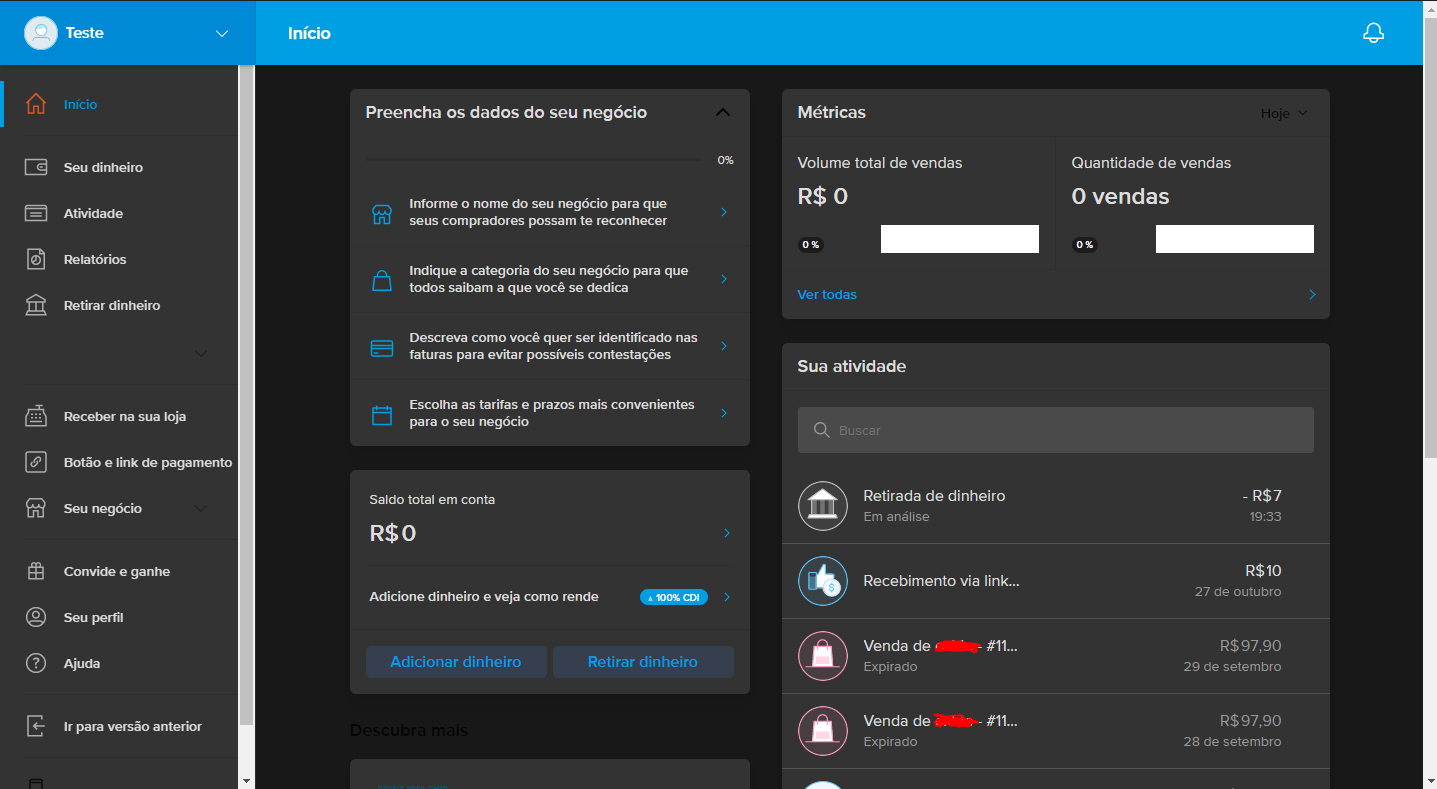Viewport: 1437px width, 789px height.
Task: Click the Atividade list icon
Action: point(36,213)
